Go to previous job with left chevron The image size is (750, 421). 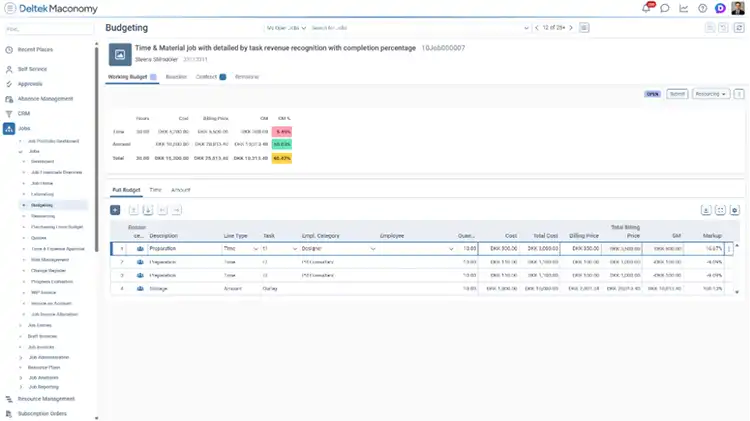[537, 28]
